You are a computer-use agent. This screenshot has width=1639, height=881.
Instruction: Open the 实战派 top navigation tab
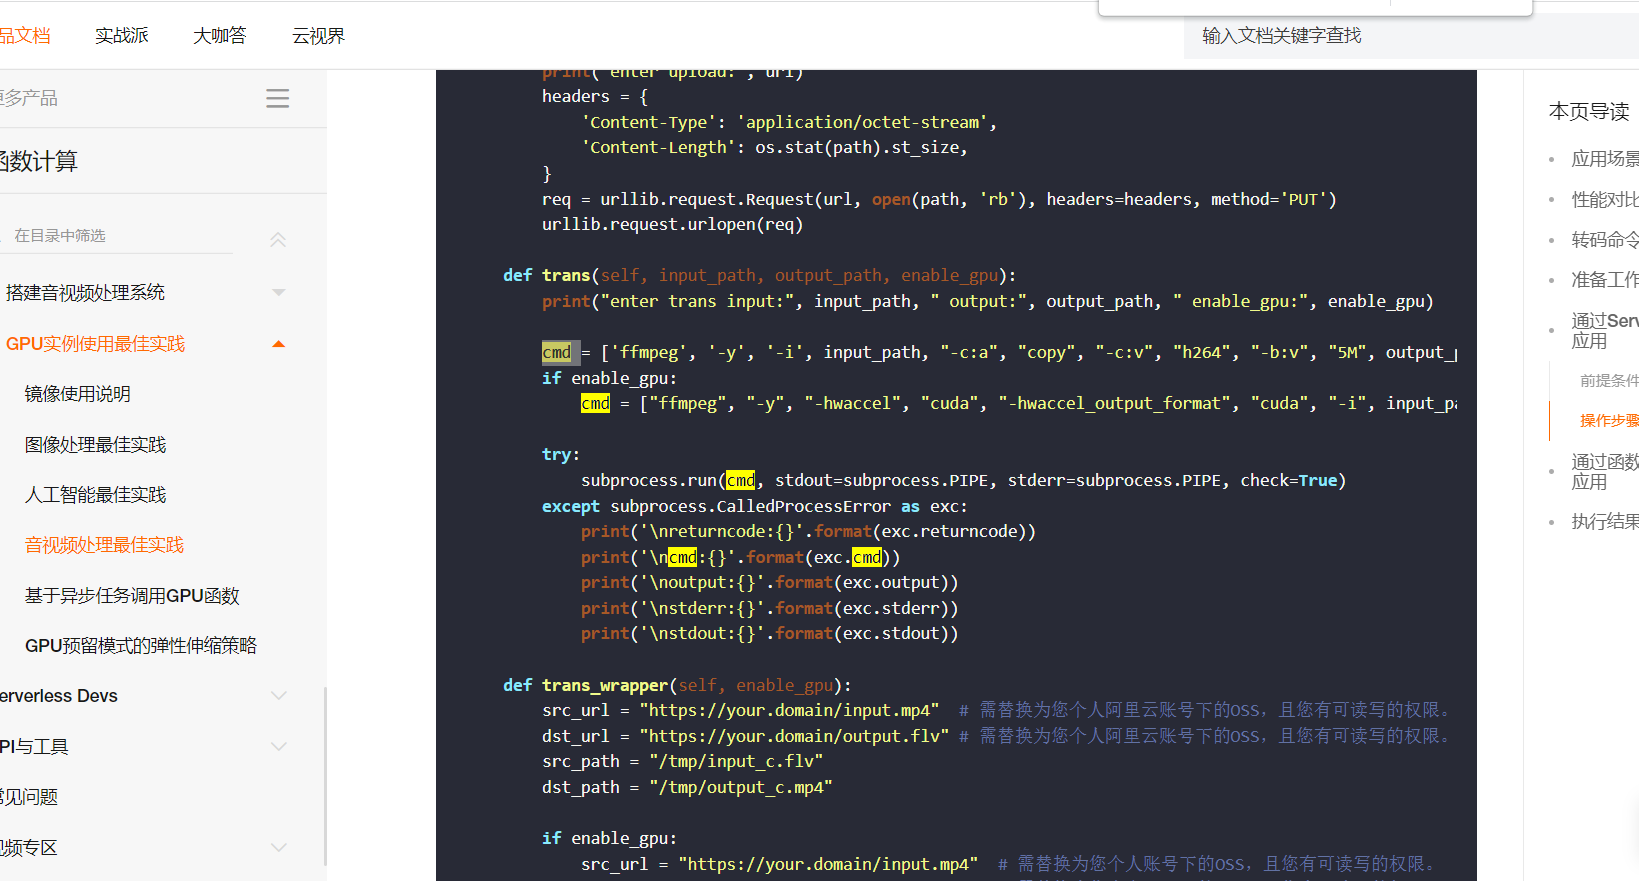[122, 36]
